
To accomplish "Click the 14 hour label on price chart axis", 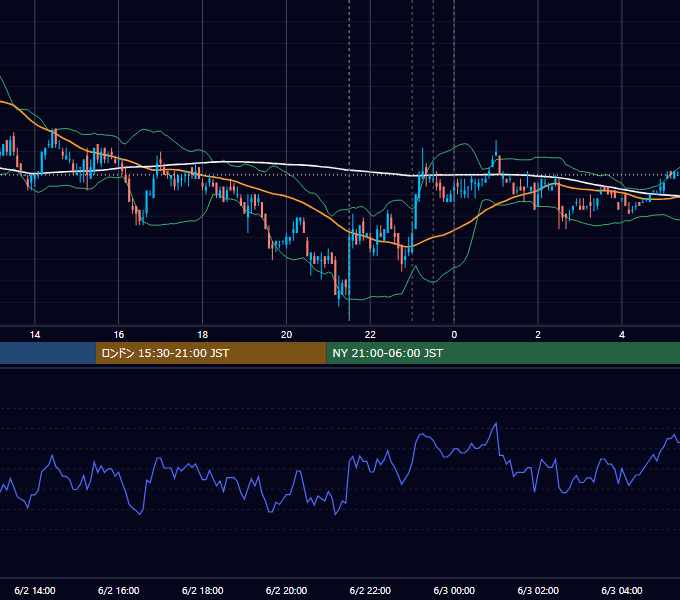I will 35,335.
